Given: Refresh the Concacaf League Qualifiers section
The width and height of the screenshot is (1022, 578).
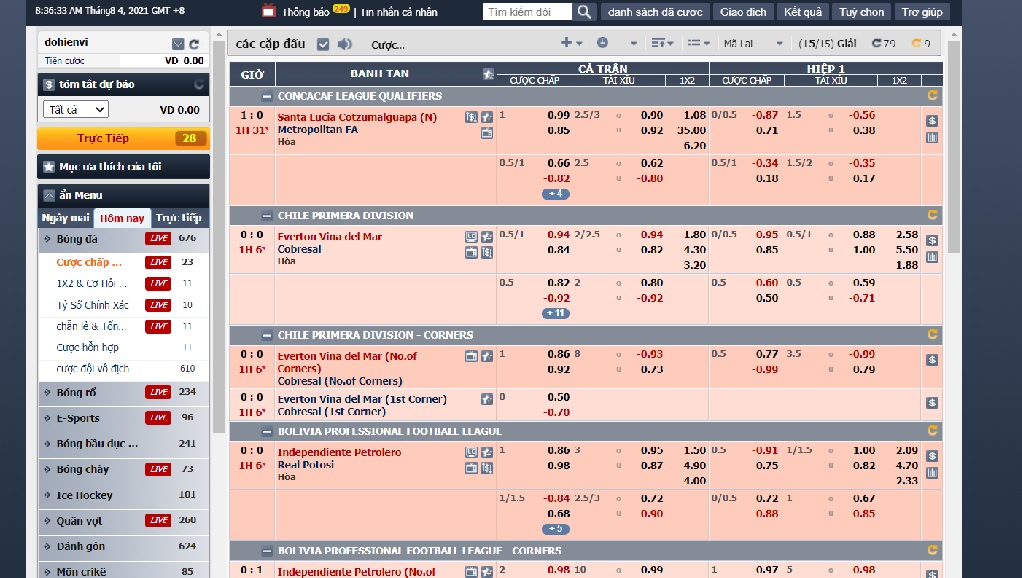Looking at the screenshot, I should coord(933,96).
